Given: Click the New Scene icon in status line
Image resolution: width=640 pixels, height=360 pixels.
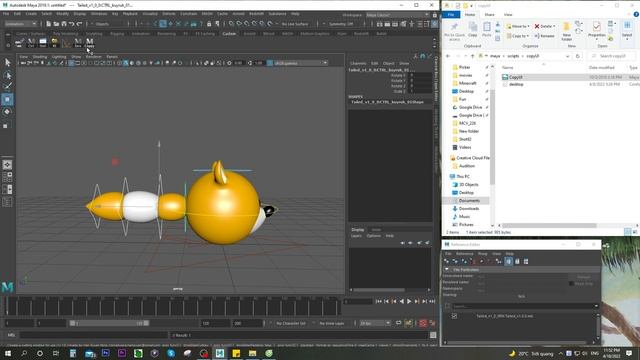Looking at the screenshot, I should point(48,24).
